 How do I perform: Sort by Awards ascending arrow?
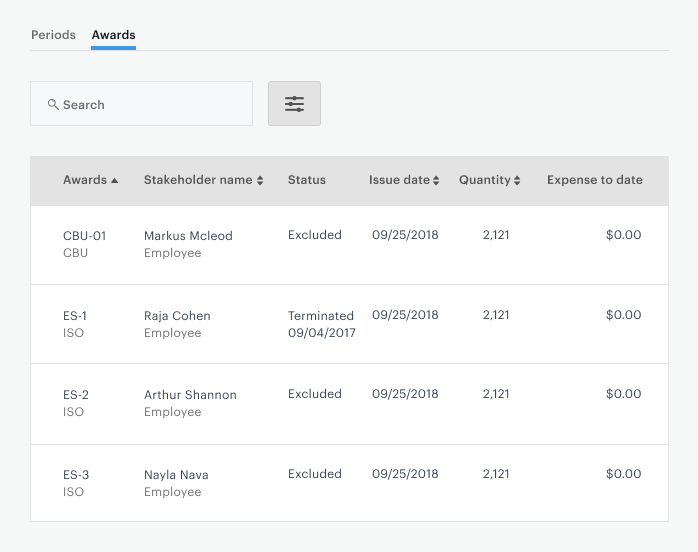coord(114,180)
